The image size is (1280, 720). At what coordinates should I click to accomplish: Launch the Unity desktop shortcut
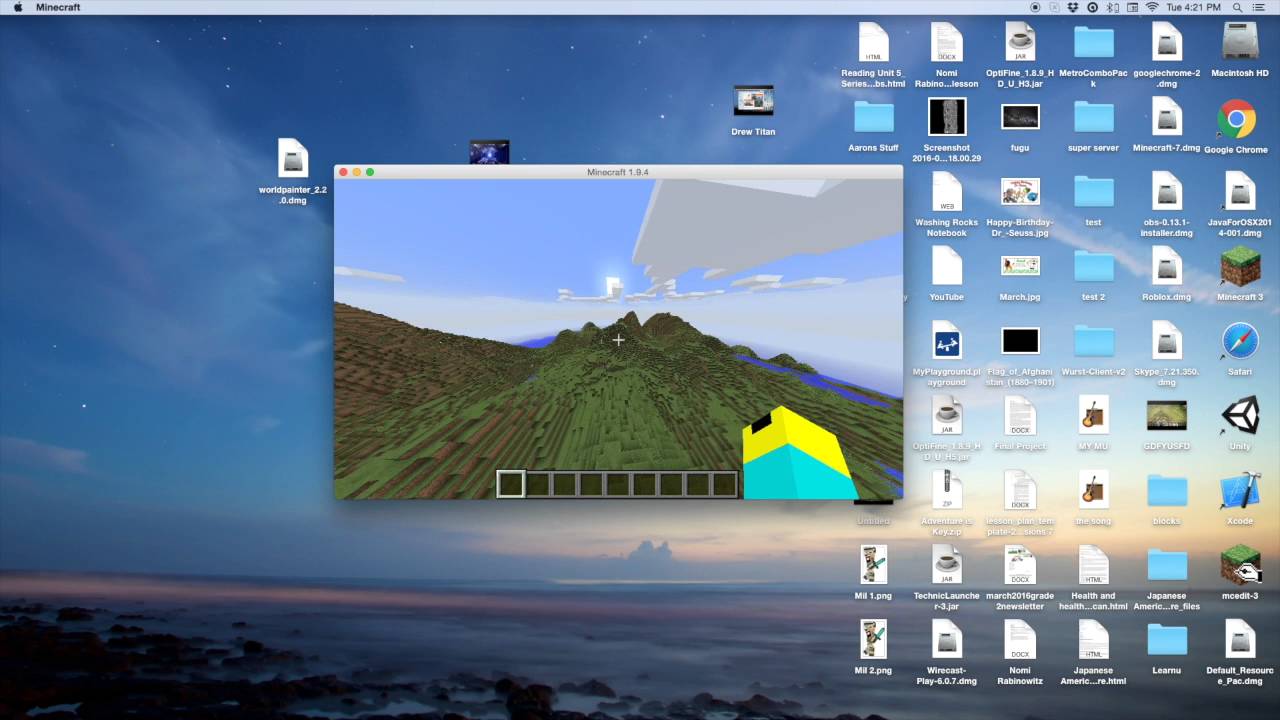pos(1240,416)
